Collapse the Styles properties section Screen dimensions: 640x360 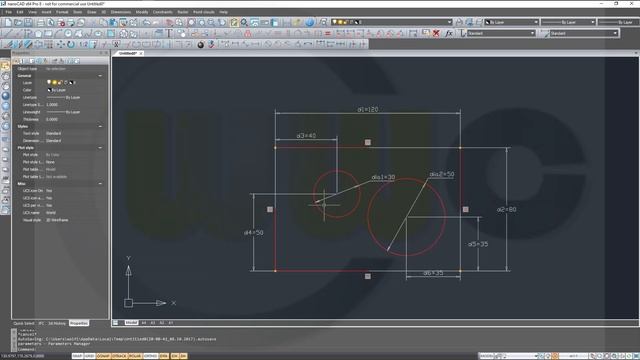(100, 127)
